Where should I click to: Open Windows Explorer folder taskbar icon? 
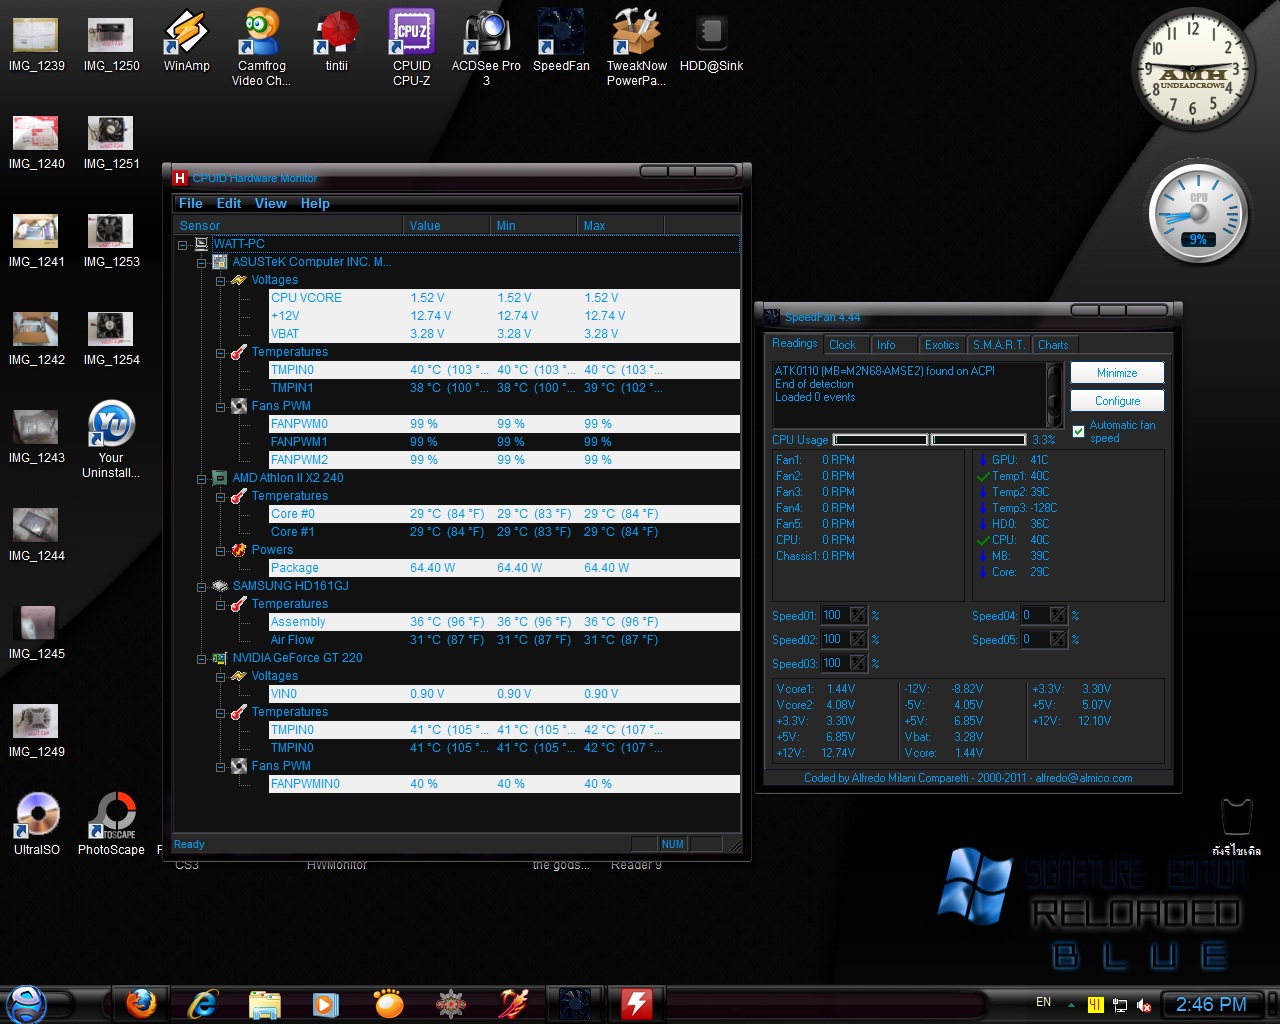tap(265, 1003)
